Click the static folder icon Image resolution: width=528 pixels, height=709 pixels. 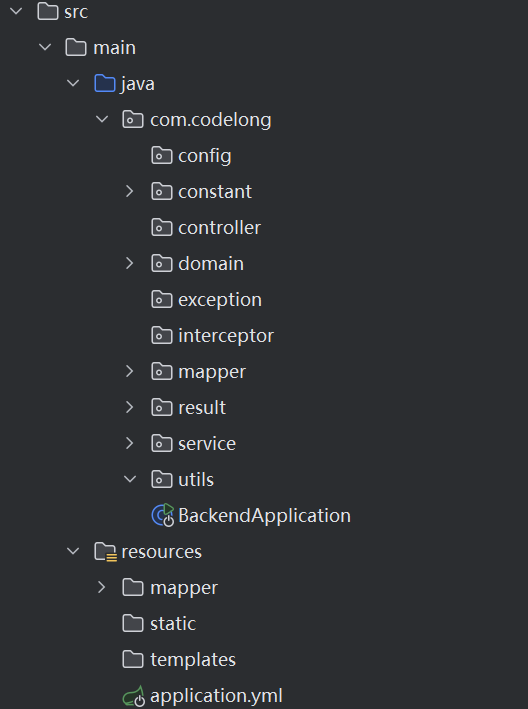click(x=133, y=624)
